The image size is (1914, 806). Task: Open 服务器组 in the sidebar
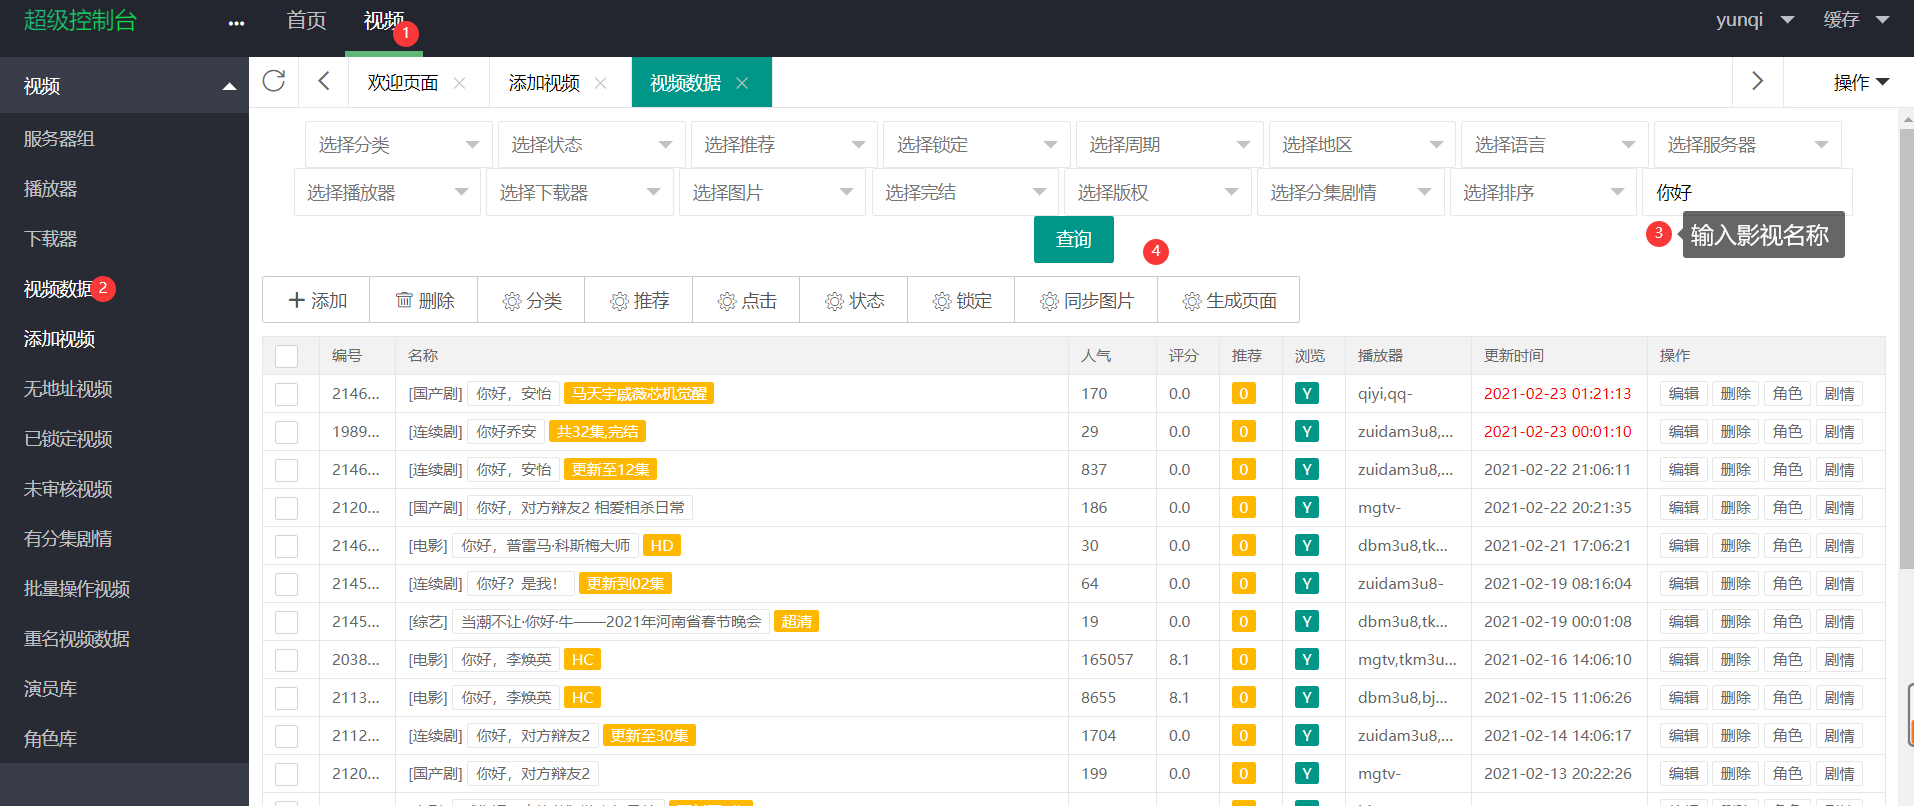click(x=59, y=139)
